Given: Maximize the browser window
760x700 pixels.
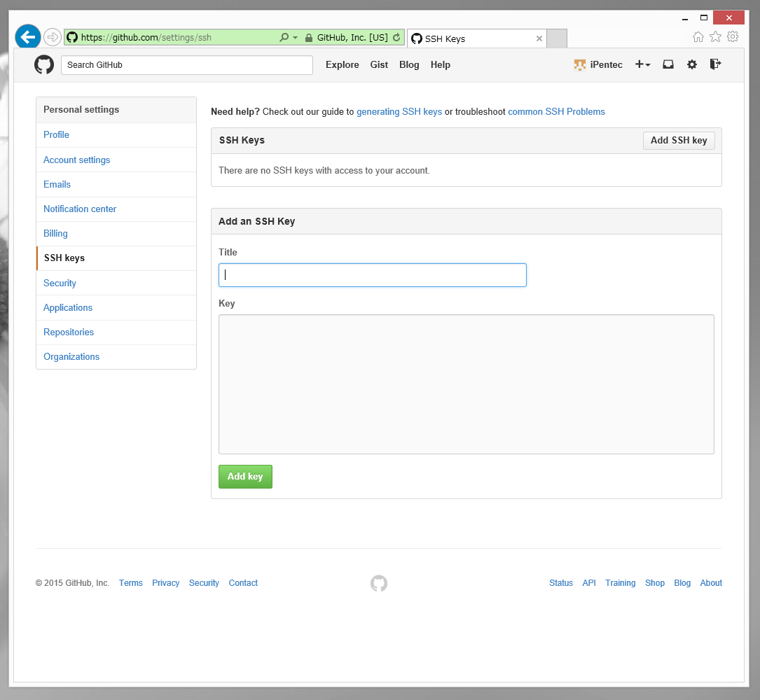Looking at the screenshot, I should point(704,18).
